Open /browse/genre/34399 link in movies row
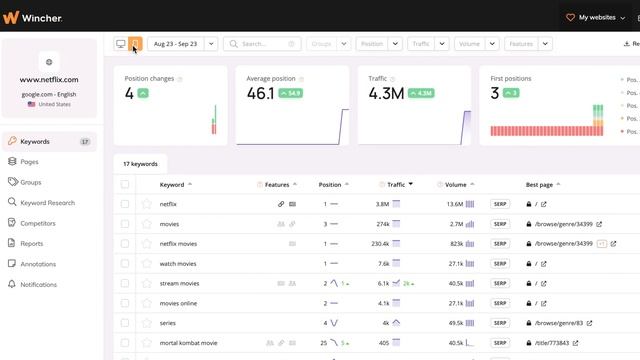Viewport: 640px width, 360px height. (x=564, y=224)
